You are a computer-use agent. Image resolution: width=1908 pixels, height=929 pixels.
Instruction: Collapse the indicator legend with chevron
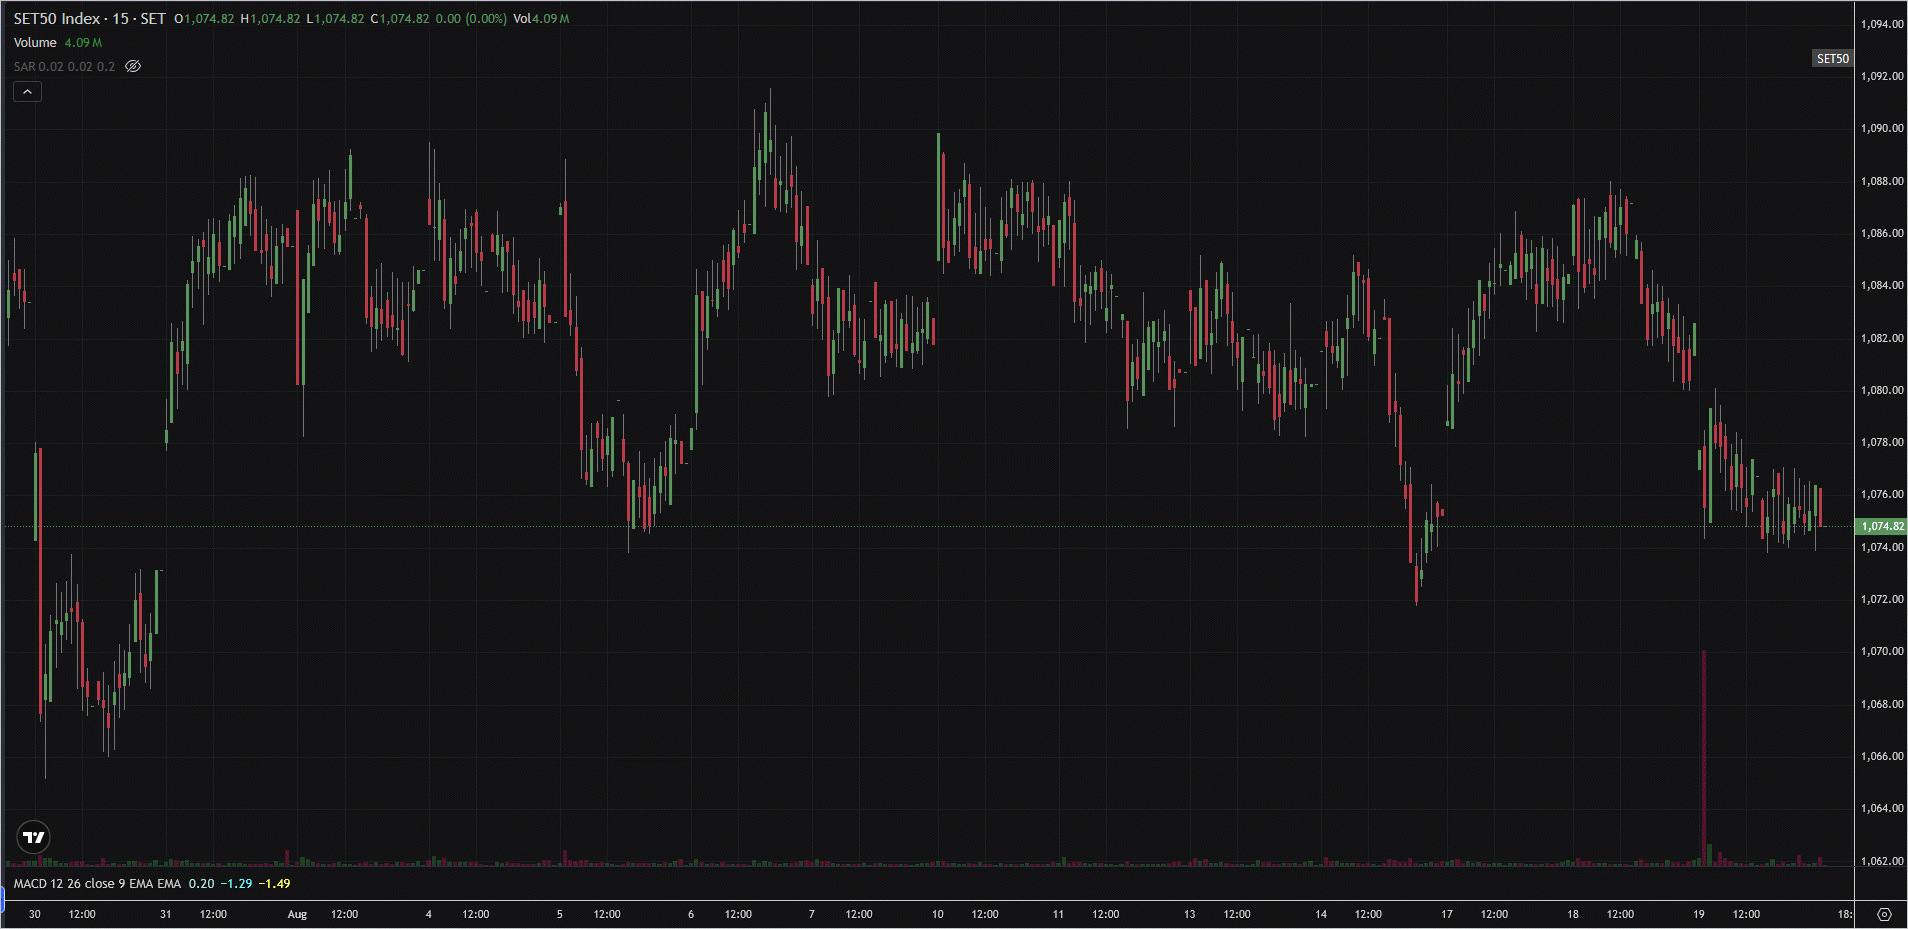coord(27,92)
